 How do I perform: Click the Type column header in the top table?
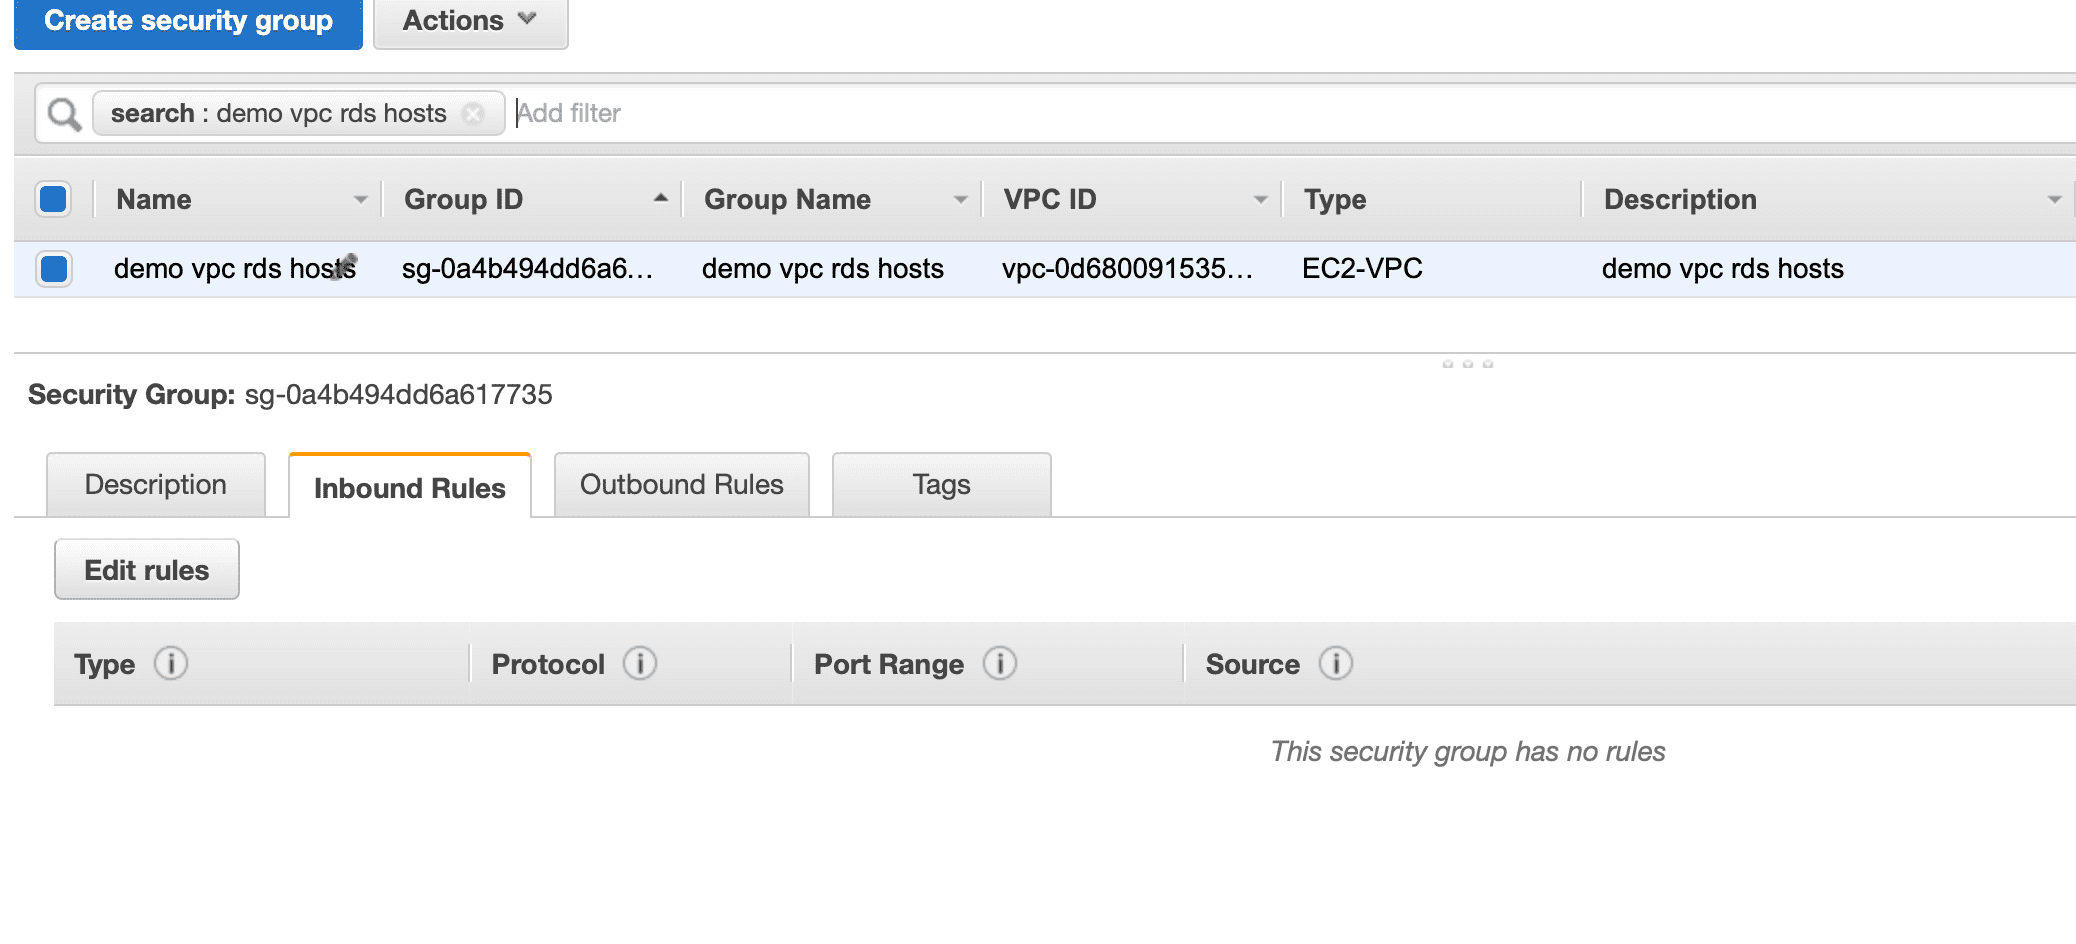pyautogui.click(x=1335, y=200)
